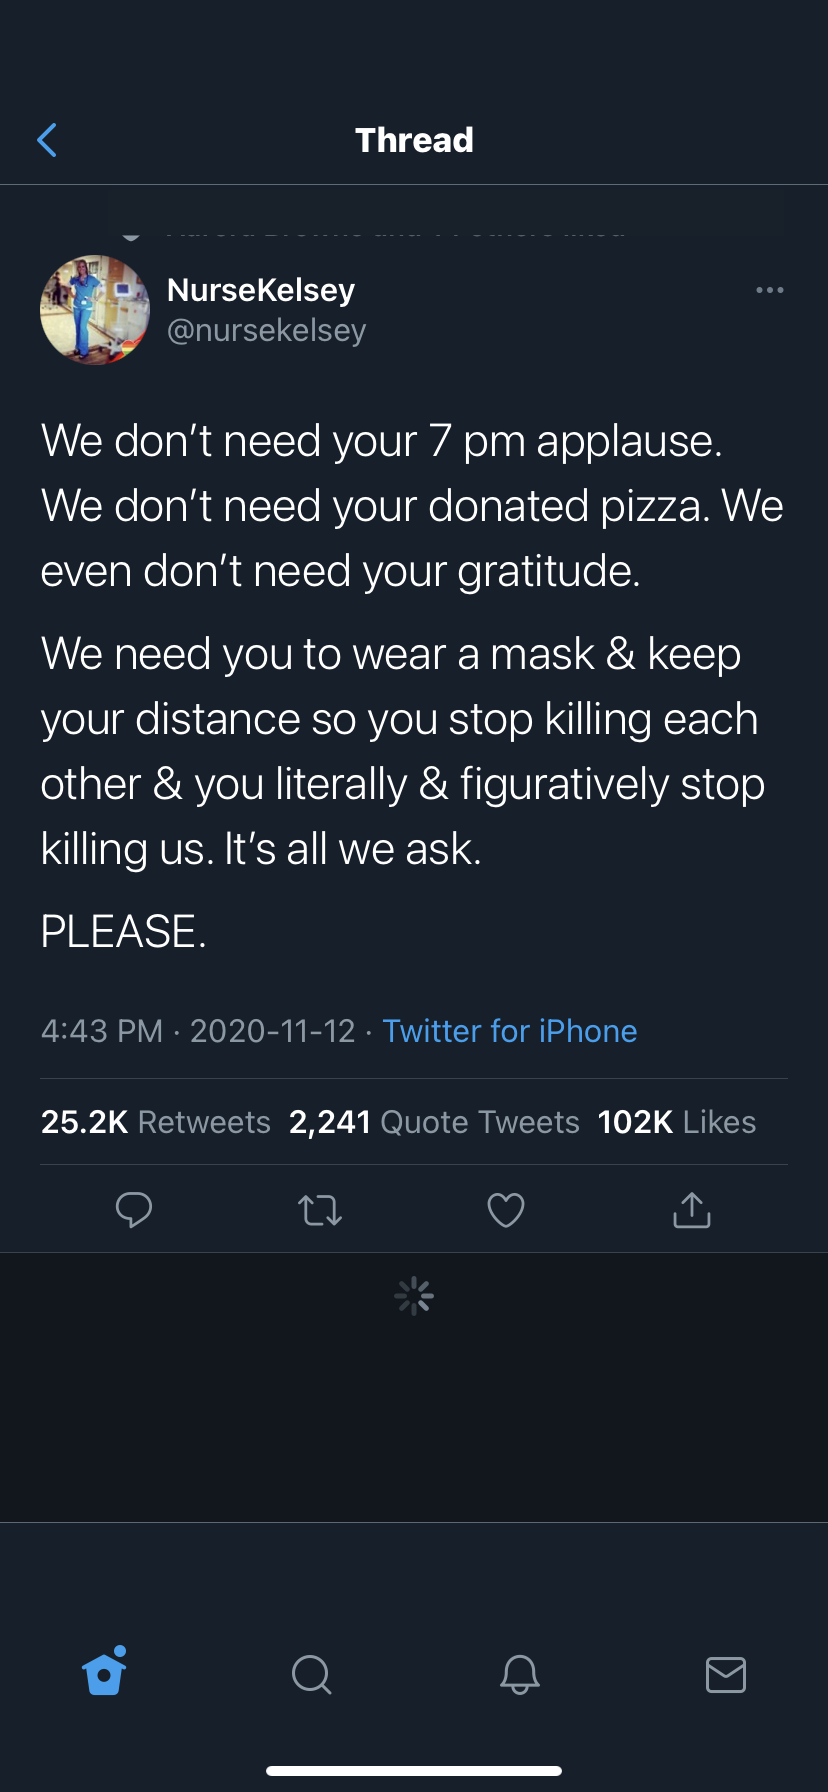Tap the iOS home indicator bar
This screenshot has height=1792, width=828.
414,1771
